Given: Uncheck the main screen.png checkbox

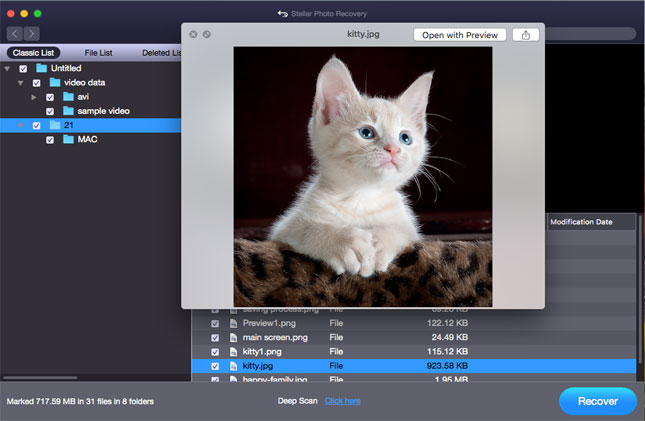Looking at the screenshot, I should (x=215, y=338).
